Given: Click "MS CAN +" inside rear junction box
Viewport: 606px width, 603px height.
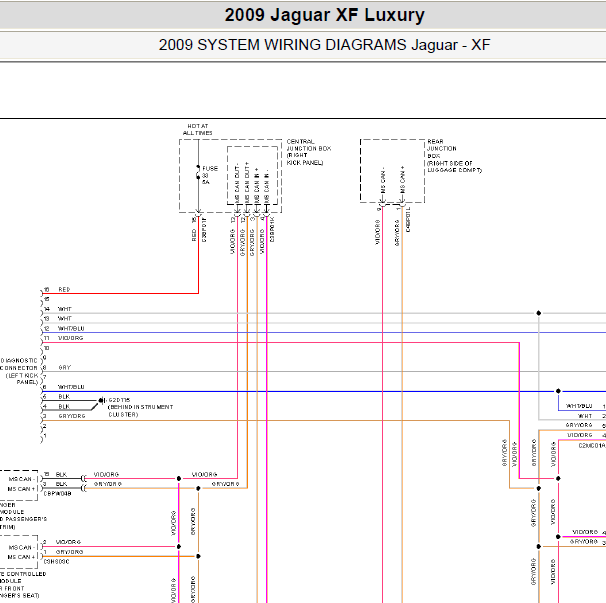Looking at the screenshot, I should click(402, 180).
